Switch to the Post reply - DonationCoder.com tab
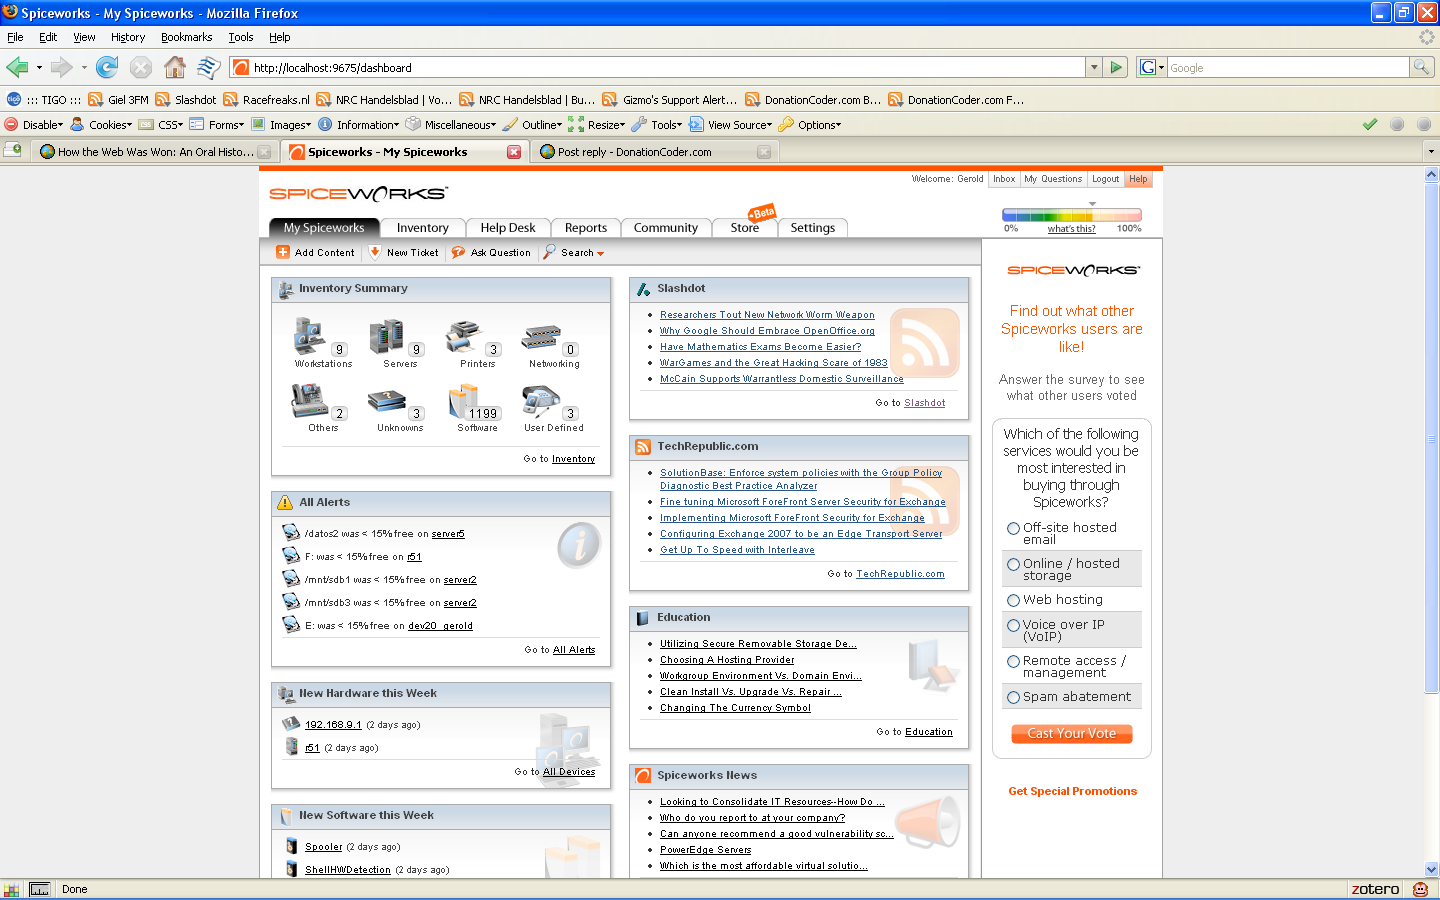This screenshot has width=1440, height=900. point(655,152)
